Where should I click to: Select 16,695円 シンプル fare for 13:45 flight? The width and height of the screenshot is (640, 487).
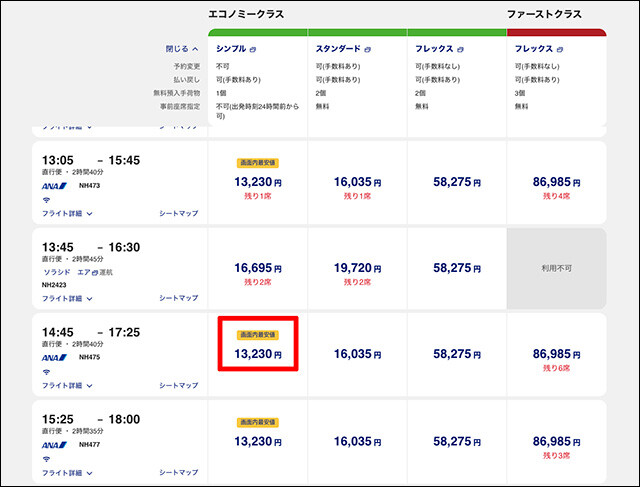(258, 268)
